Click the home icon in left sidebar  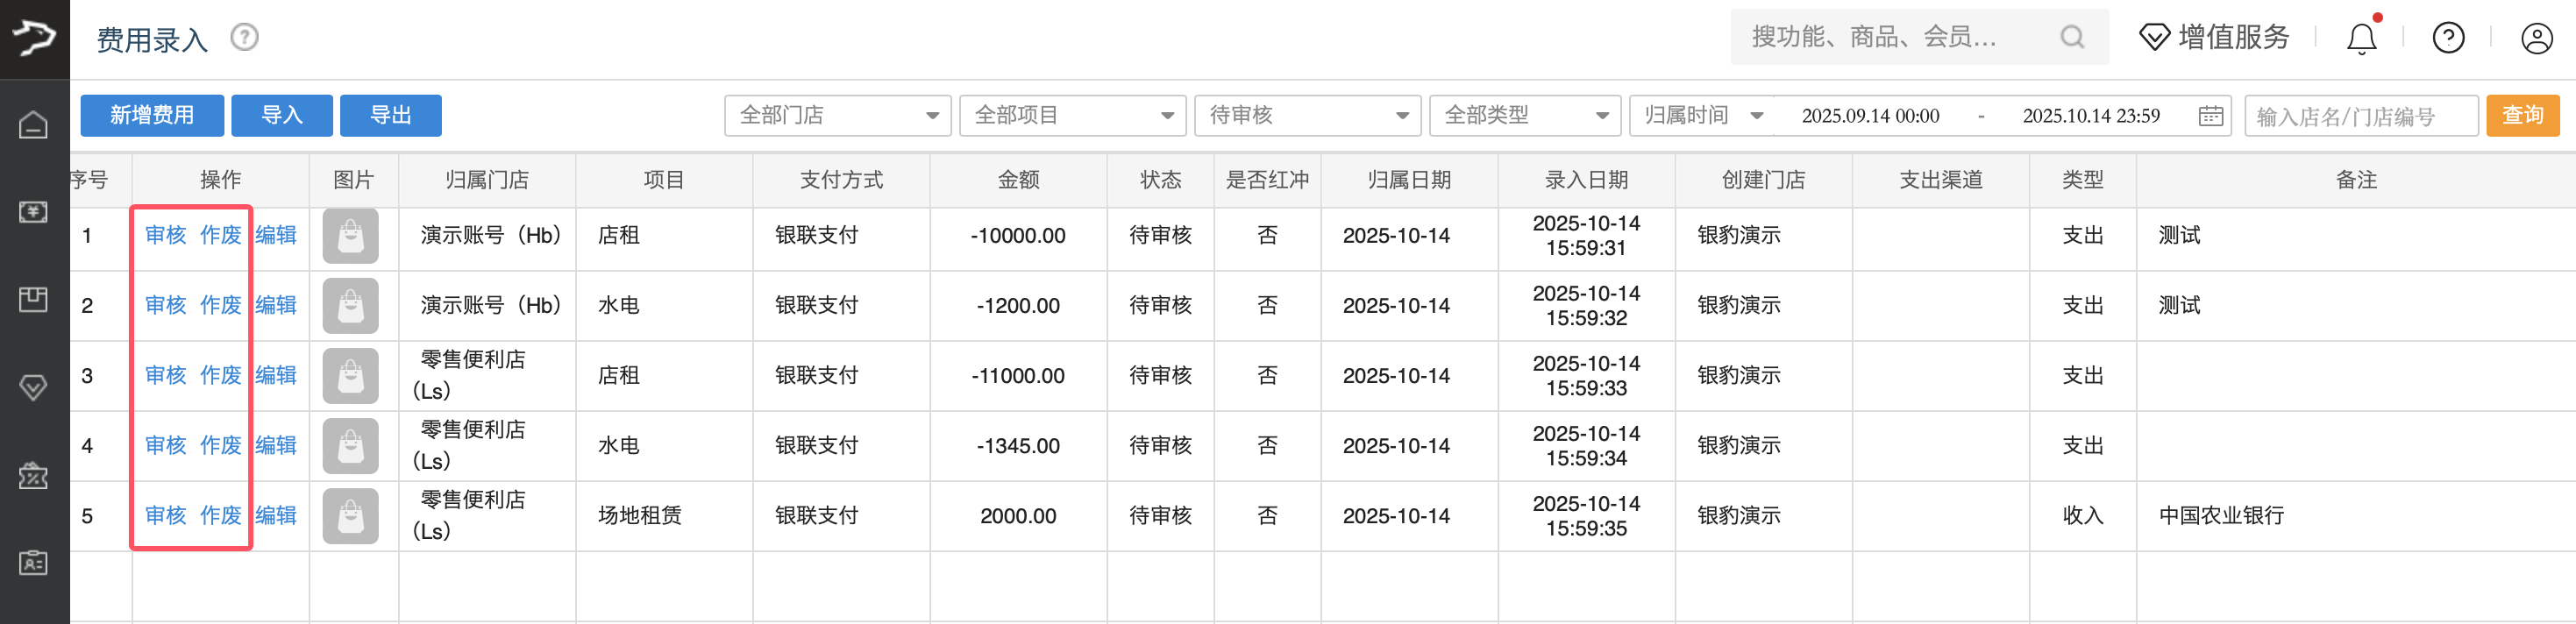coord(33,125)
